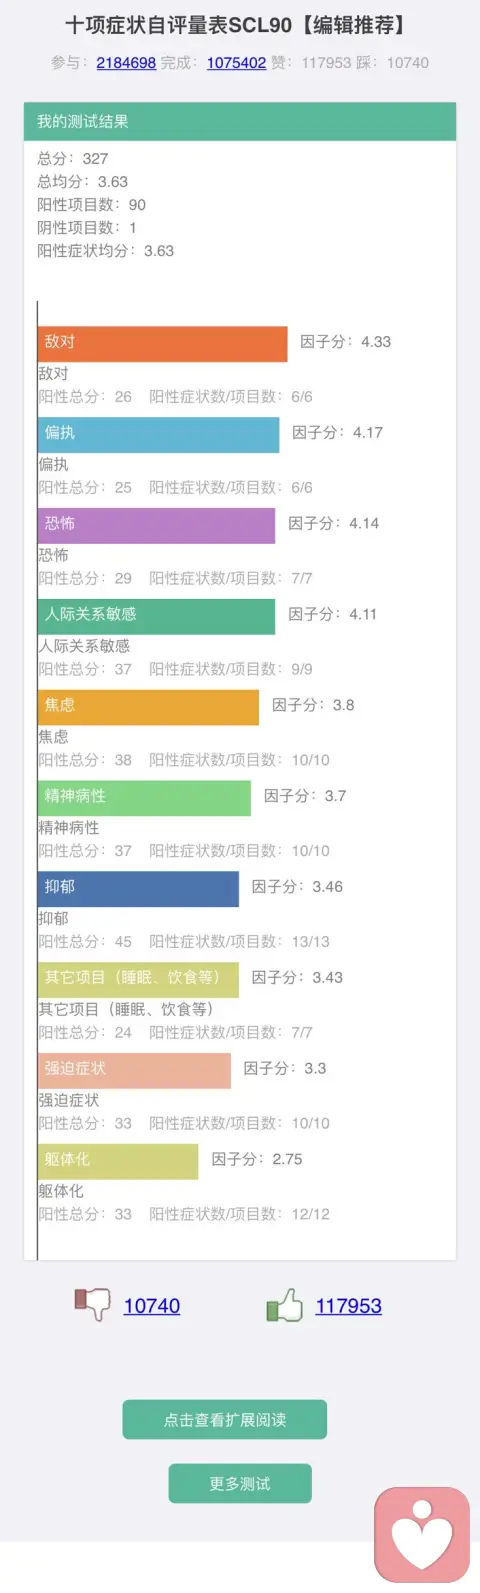Click the 10740 dislike count link
480x1593 pixels.
[152, 1305]
